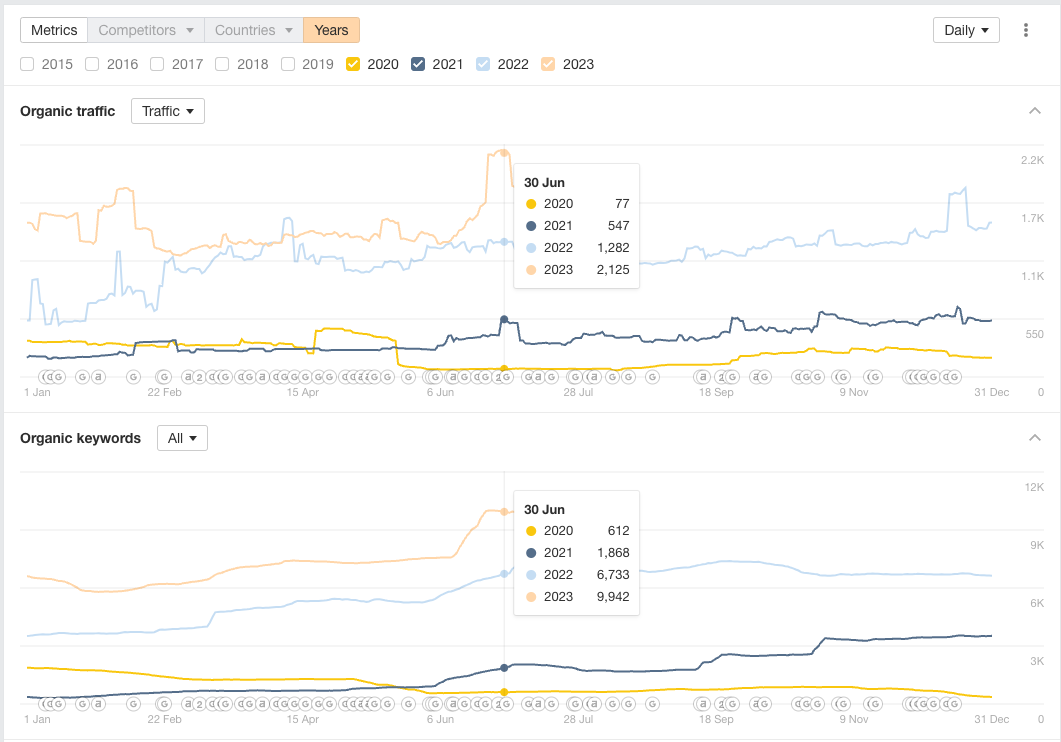Click the '2' marker beside 18 Sep in Organic traffic chart
This screenshot has height=742, width=1061.
721,377
